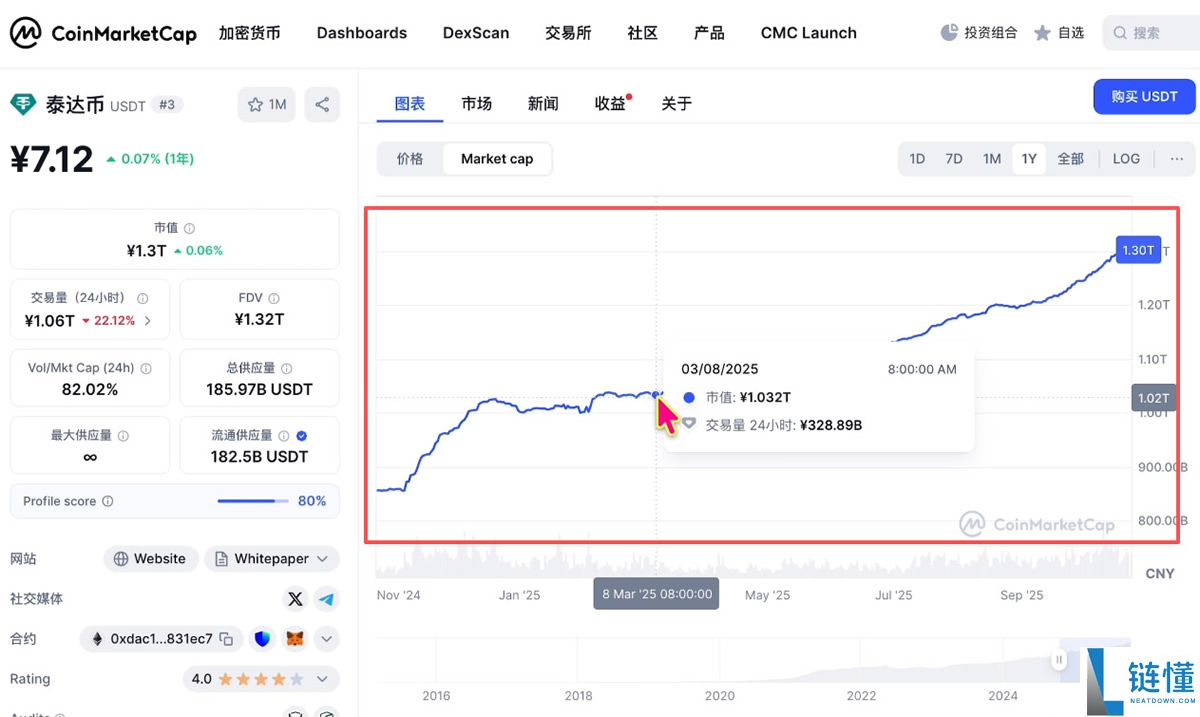Expand the Rating 4.0 dropdown

[x=322, y=679]
